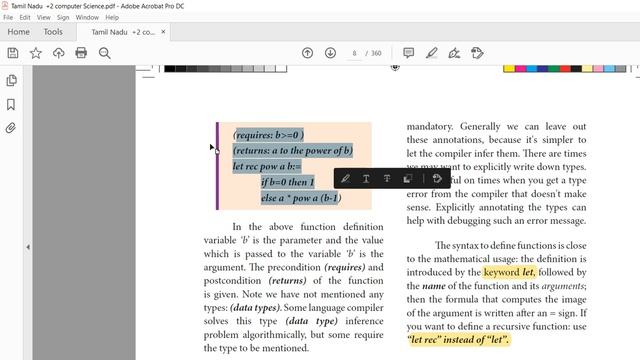Screen dimensions: 640x360
Task: Switch to the Home tab
Action: point(18,32)
